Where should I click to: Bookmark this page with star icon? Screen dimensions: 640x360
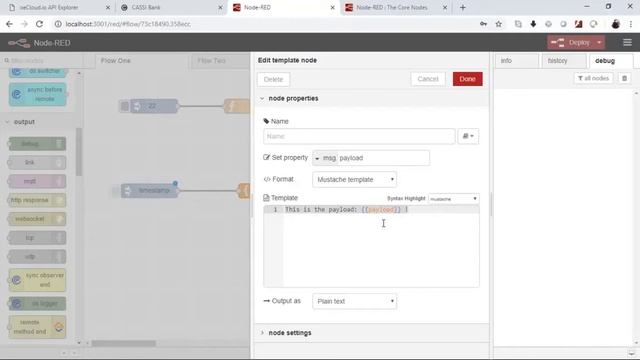498,24
